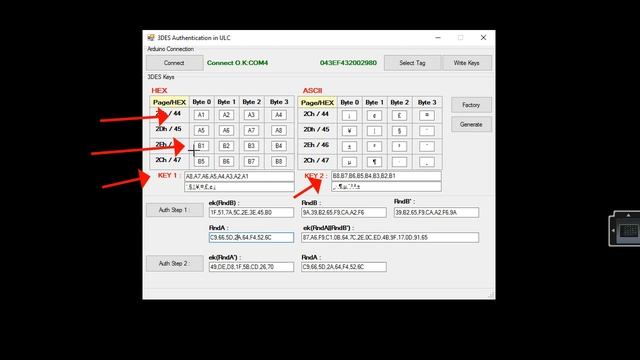The image size is (640, 360).
Task: Select the HEX cell containing A2
Action: (x=226, y=115)
